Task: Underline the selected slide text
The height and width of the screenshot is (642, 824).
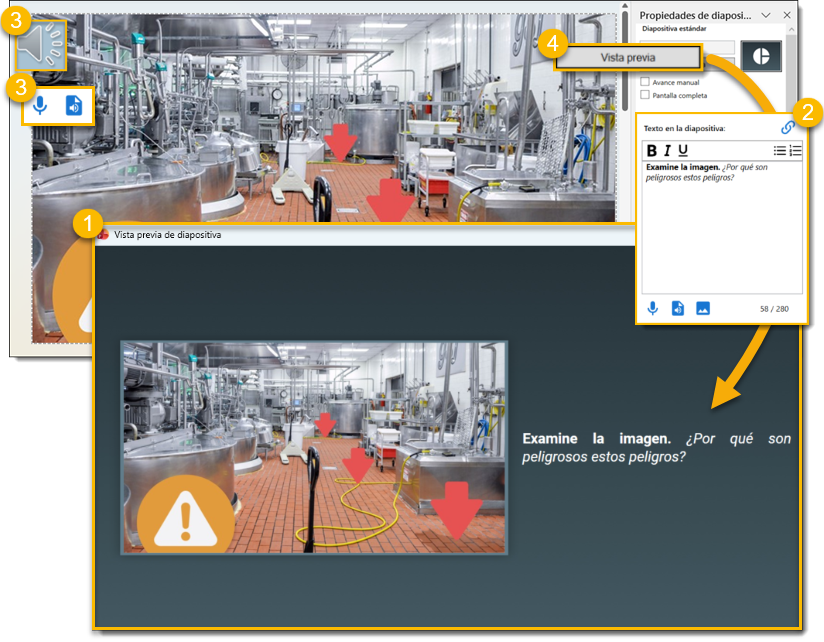Action: 683,150
